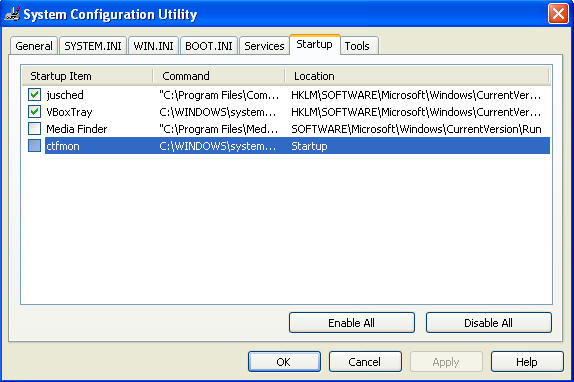The height and width of the screenshot is (382, 574).
Task: Click Media Finder command "C:\Program Files\Med...
Action: (x=219, y=129)
